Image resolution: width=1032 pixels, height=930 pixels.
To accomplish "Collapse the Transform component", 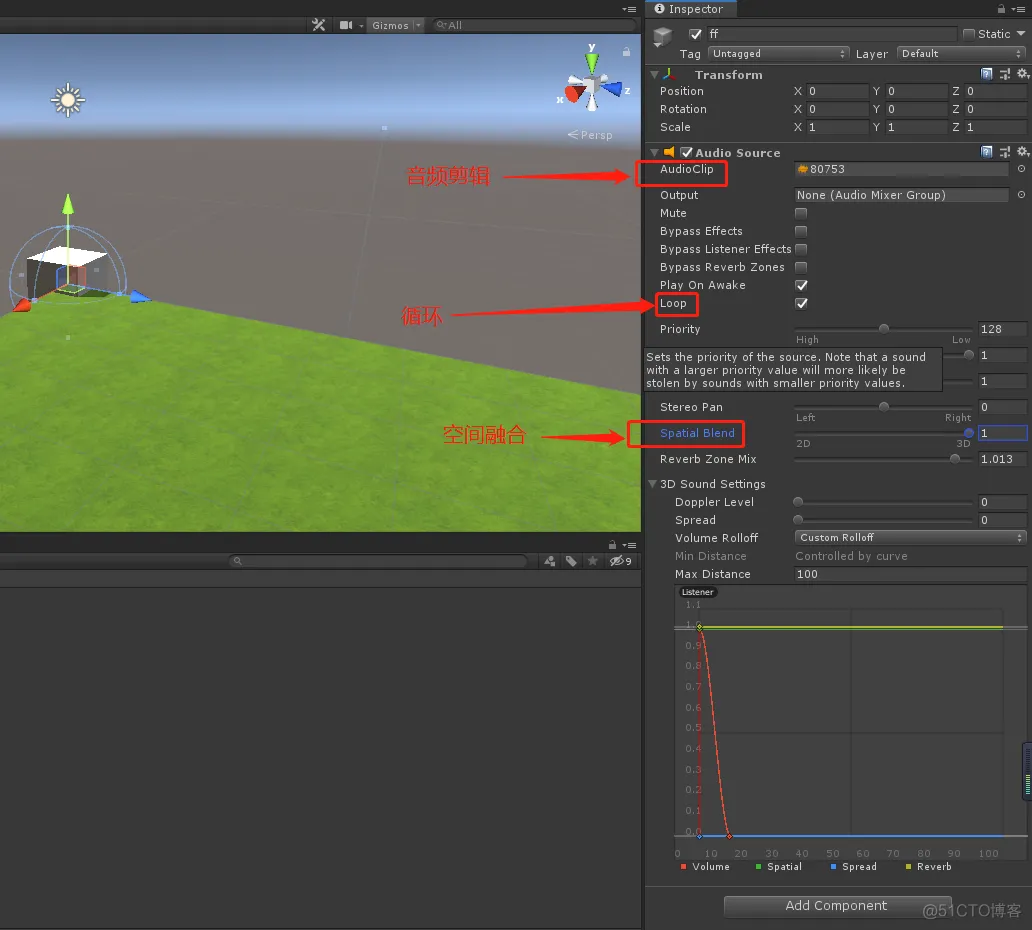I will [x=654, y=75].
